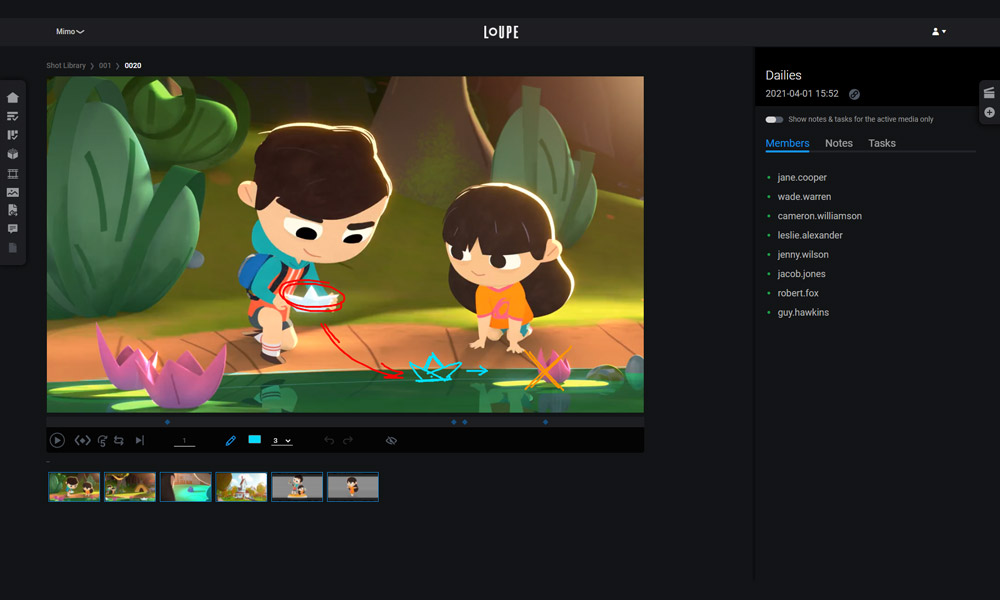This screenshot has height=600, width=1000.
Task: Click the copy link icon beside the date
Action: (x=854, y=94)
